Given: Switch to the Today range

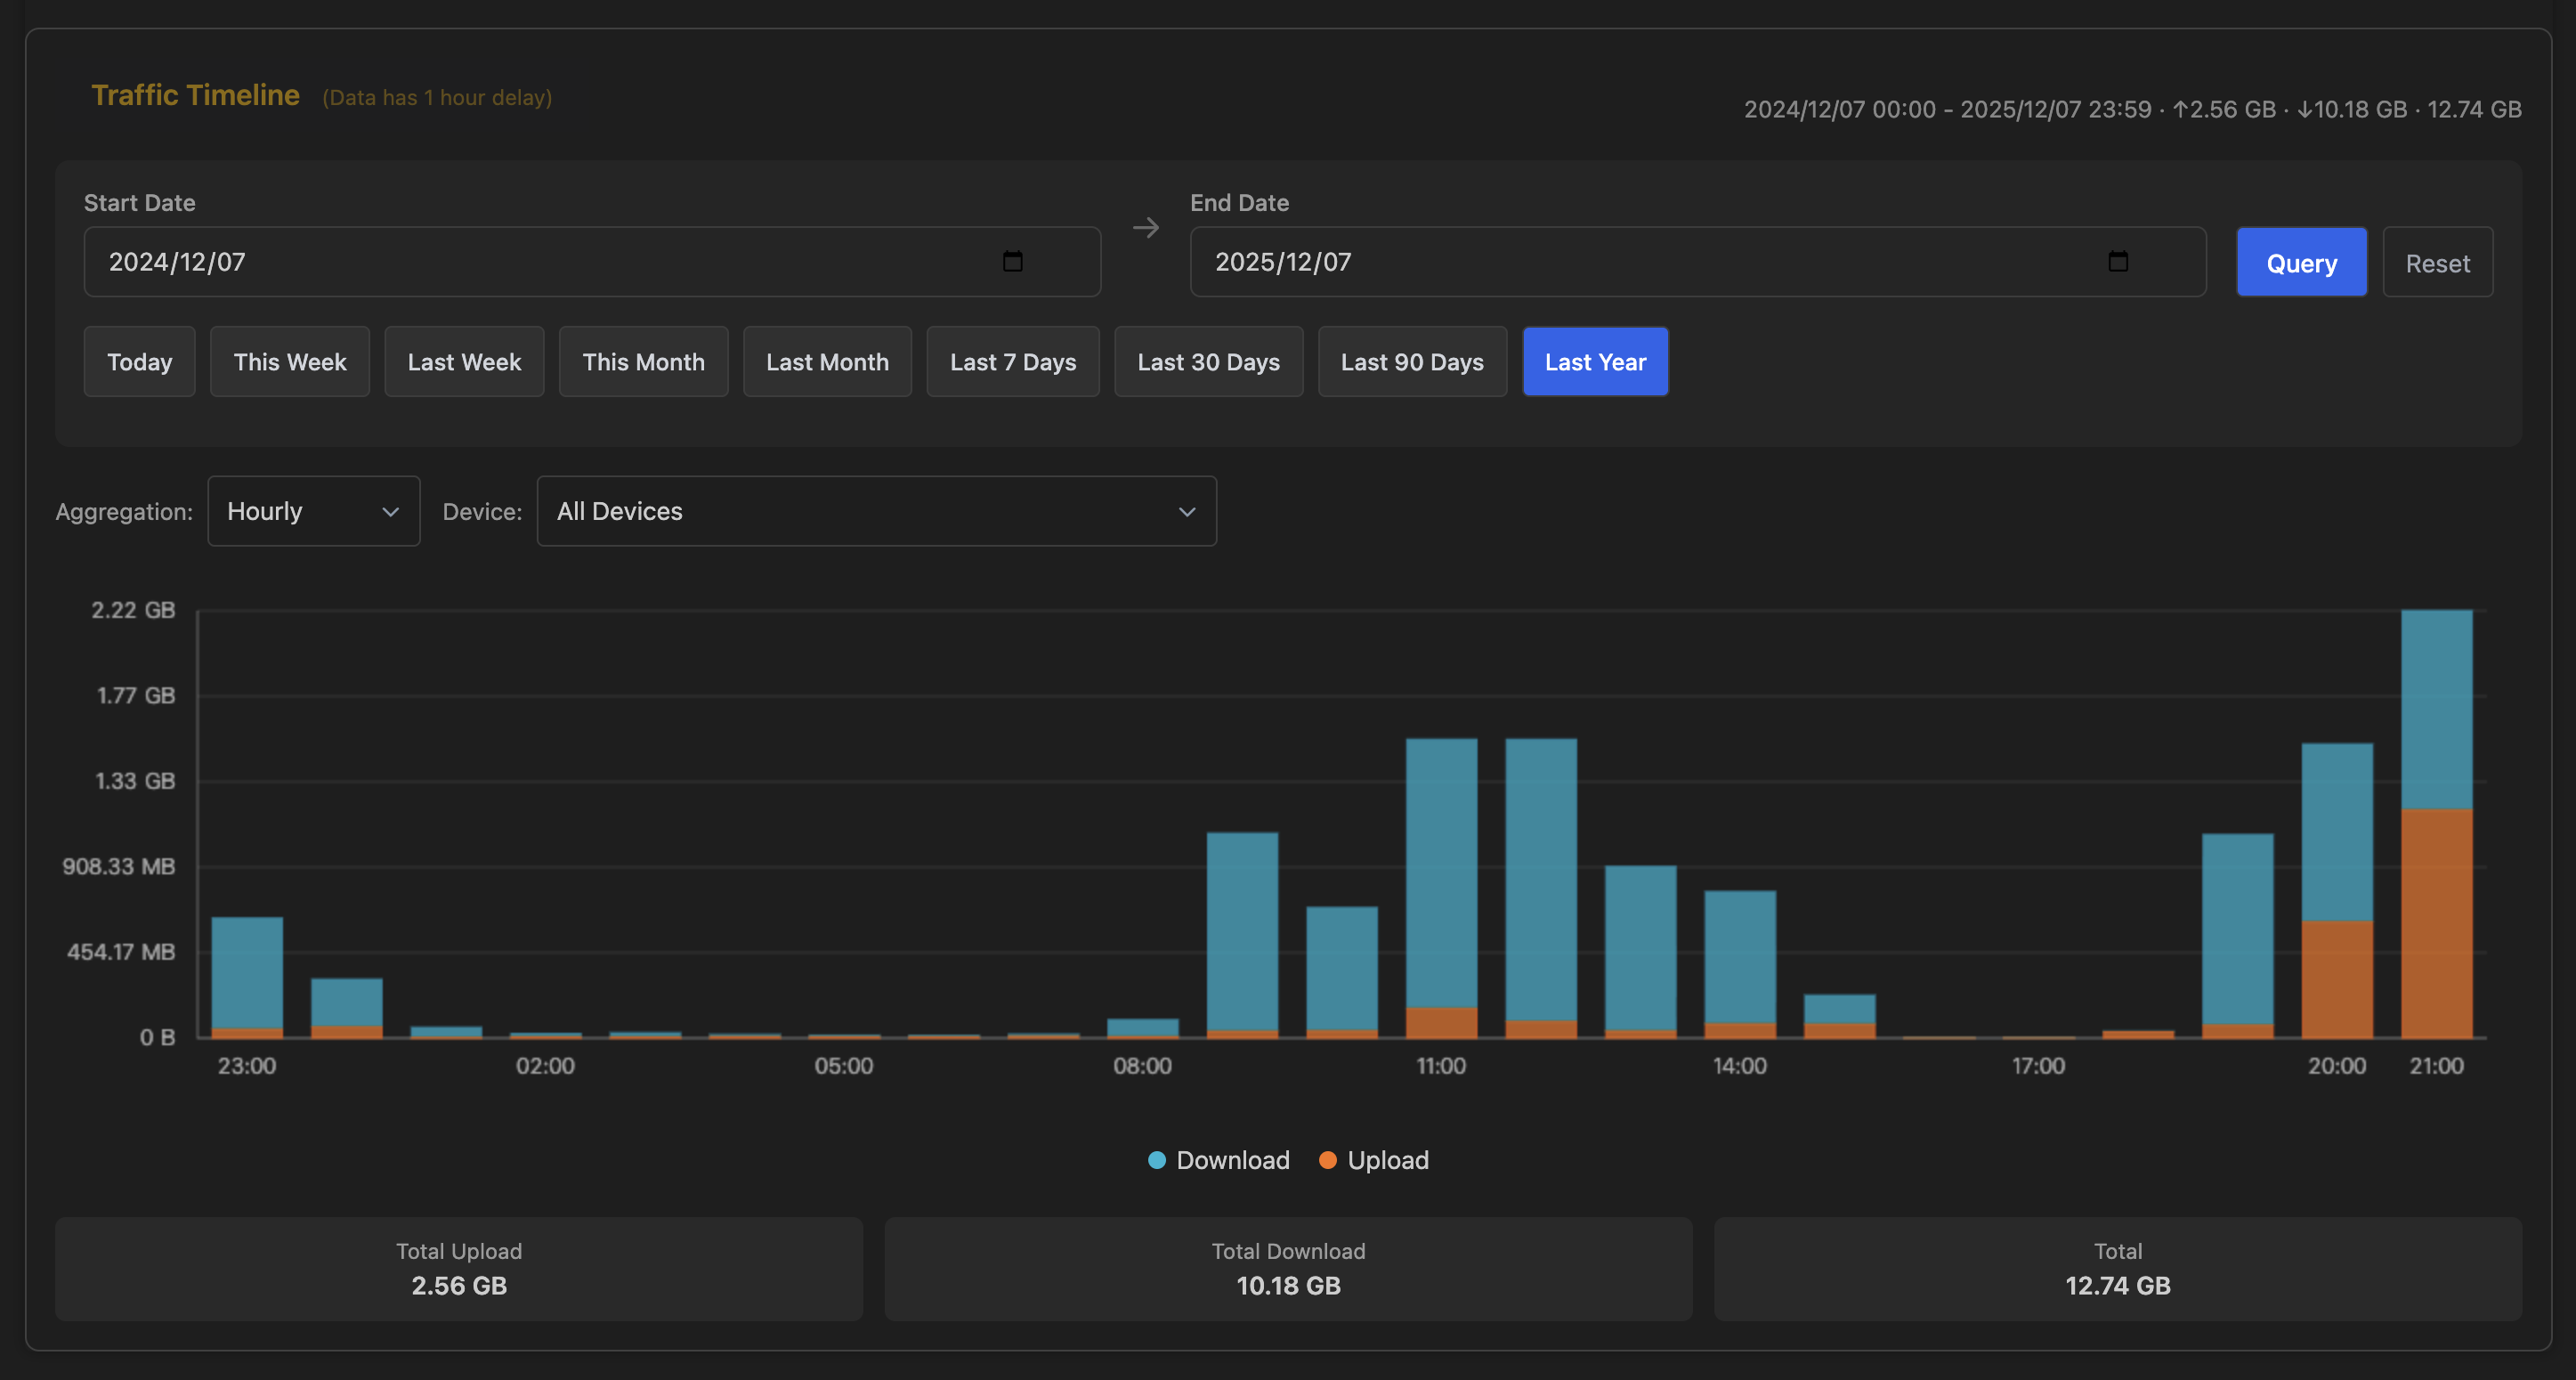Looking at the screenshot, I should [x=139, y=361].
